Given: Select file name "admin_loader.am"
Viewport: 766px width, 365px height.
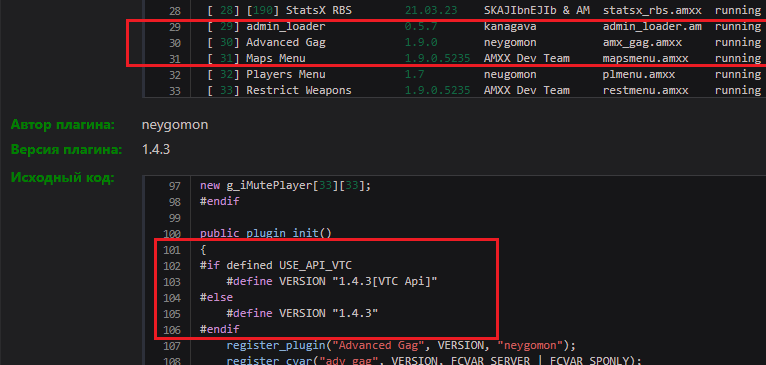Looking at the screenshot, I should click(x=652, y=26).
